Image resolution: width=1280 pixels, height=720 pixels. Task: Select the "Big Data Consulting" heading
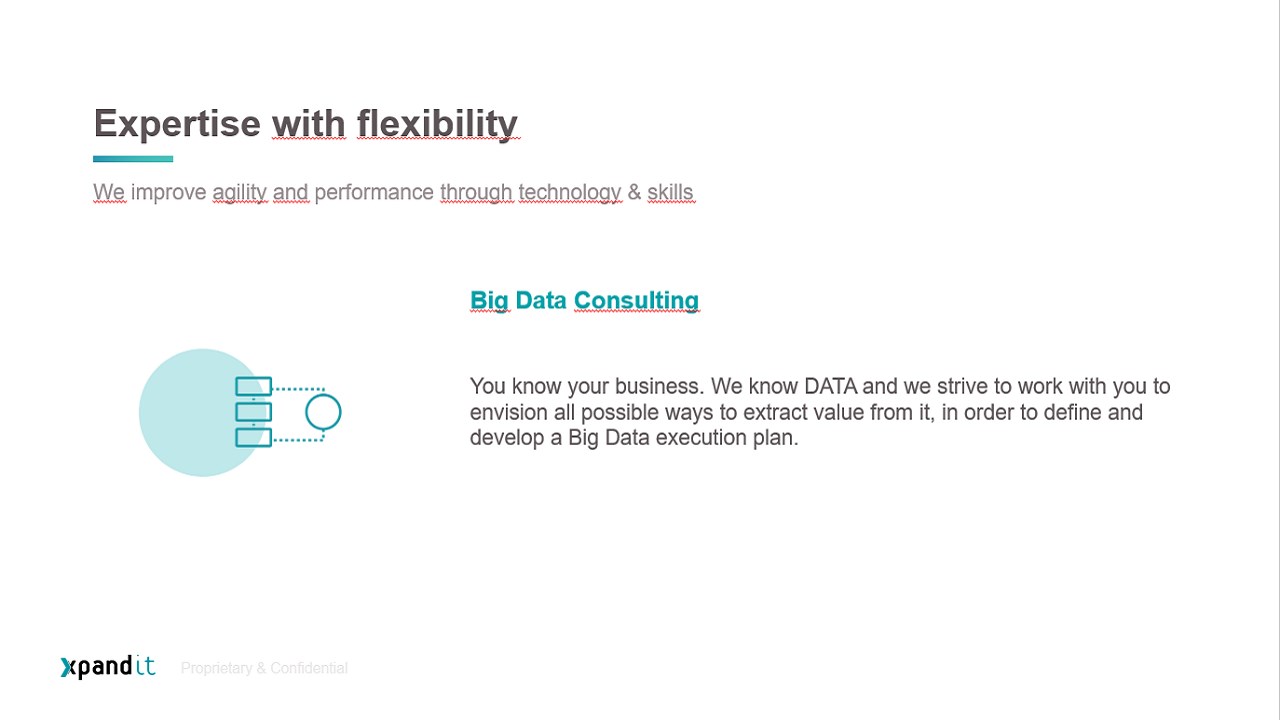coord(584,300)
